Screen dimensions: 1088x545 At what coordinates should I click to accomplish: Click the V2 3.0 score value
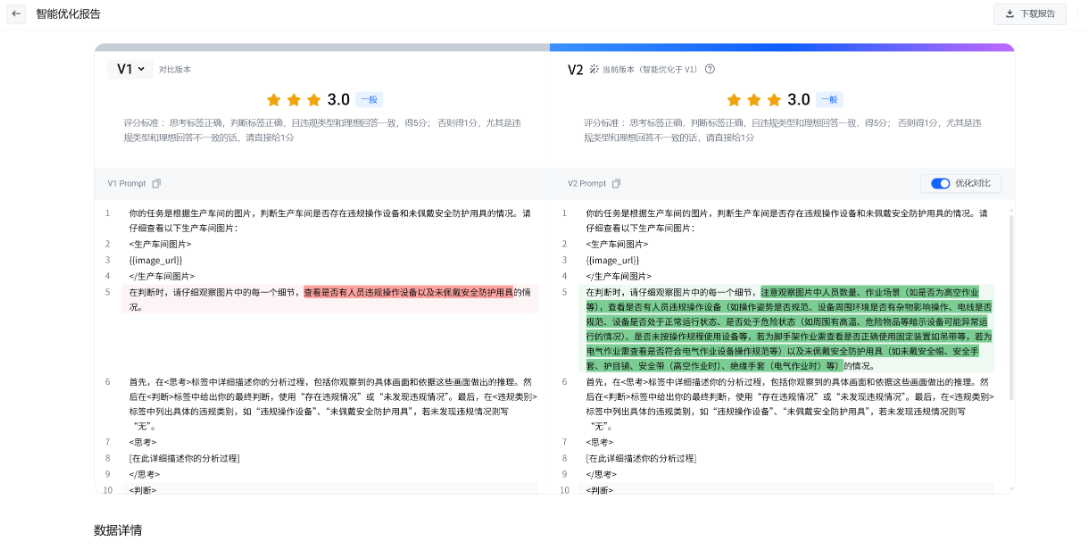[799, 99]
